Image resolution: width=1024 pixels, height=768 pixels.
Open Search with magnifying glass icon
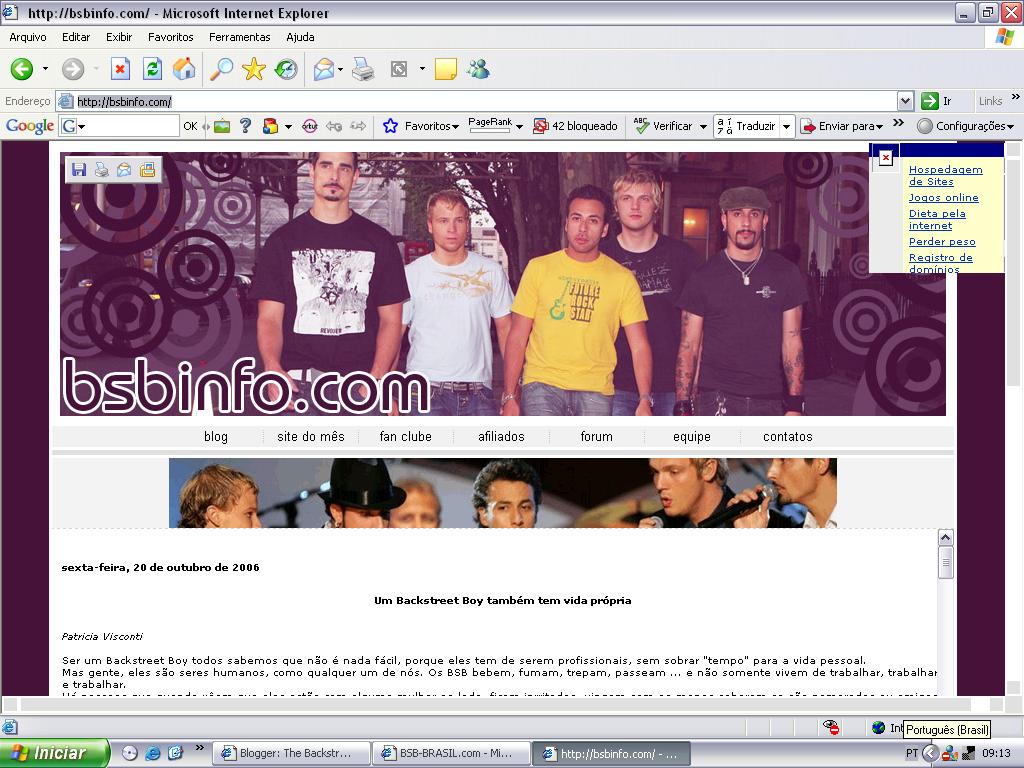(x=221, y=69)
